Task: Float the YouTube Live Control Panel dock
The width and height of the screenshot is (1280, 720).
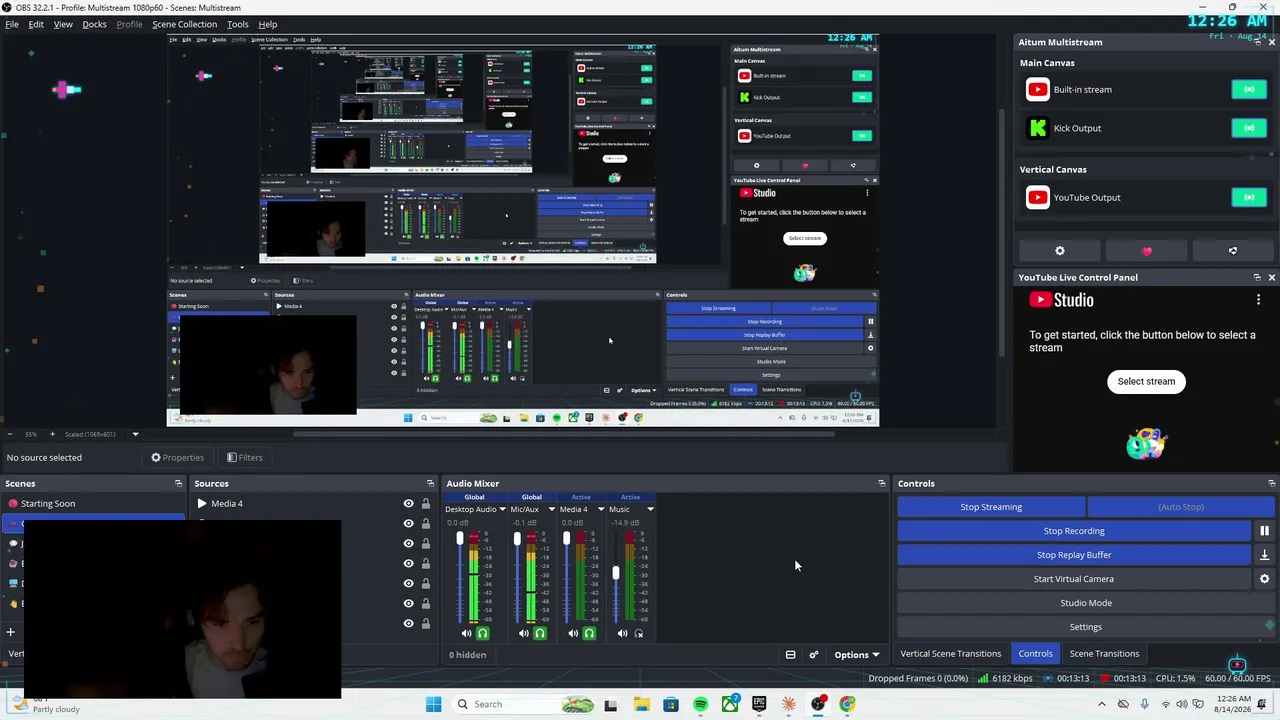Action: pyautogui.click(x=1257, y=277)
